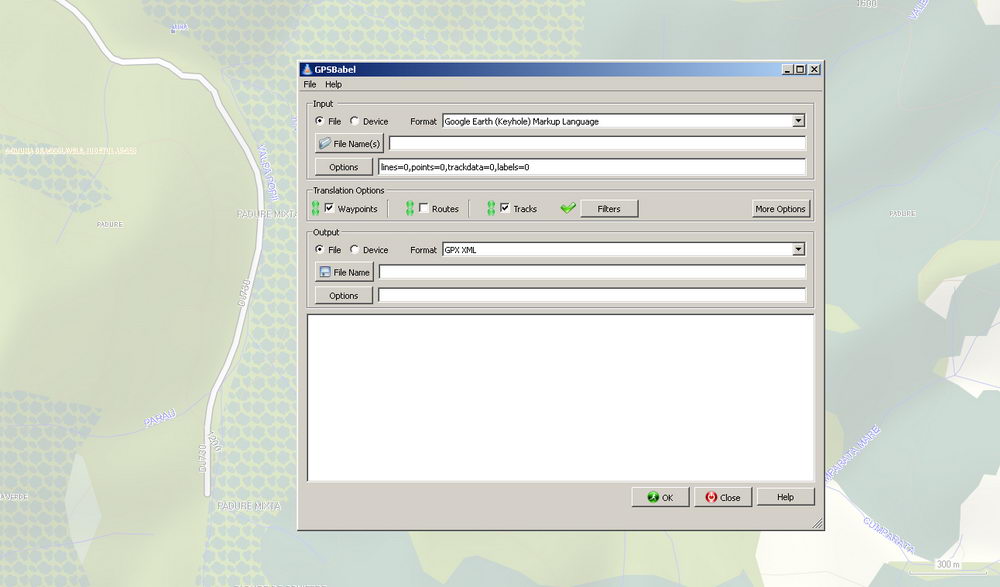Click the window resize grip corner
Screen dimensions: 1000x587
(x=817, y=523)
